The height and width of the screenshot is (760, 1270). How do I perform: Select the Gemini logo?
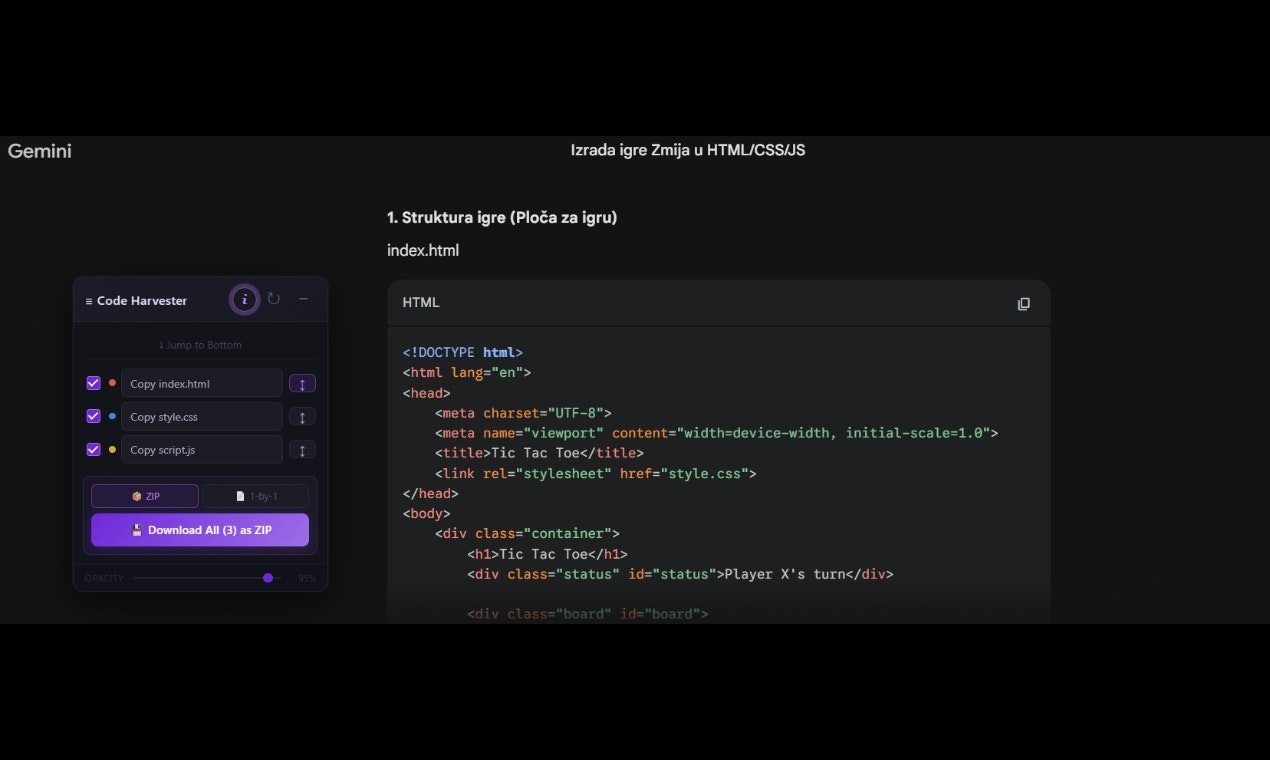click(39, 151)
